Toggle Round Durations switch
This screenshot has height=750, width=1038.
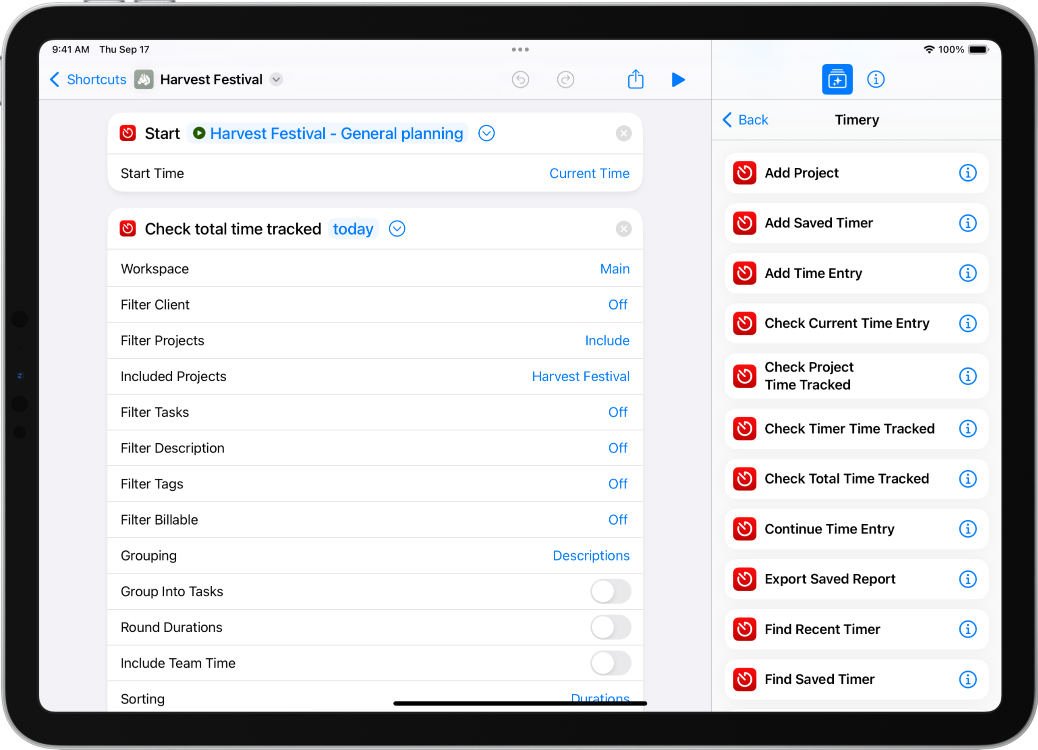(x=610, y=627)
